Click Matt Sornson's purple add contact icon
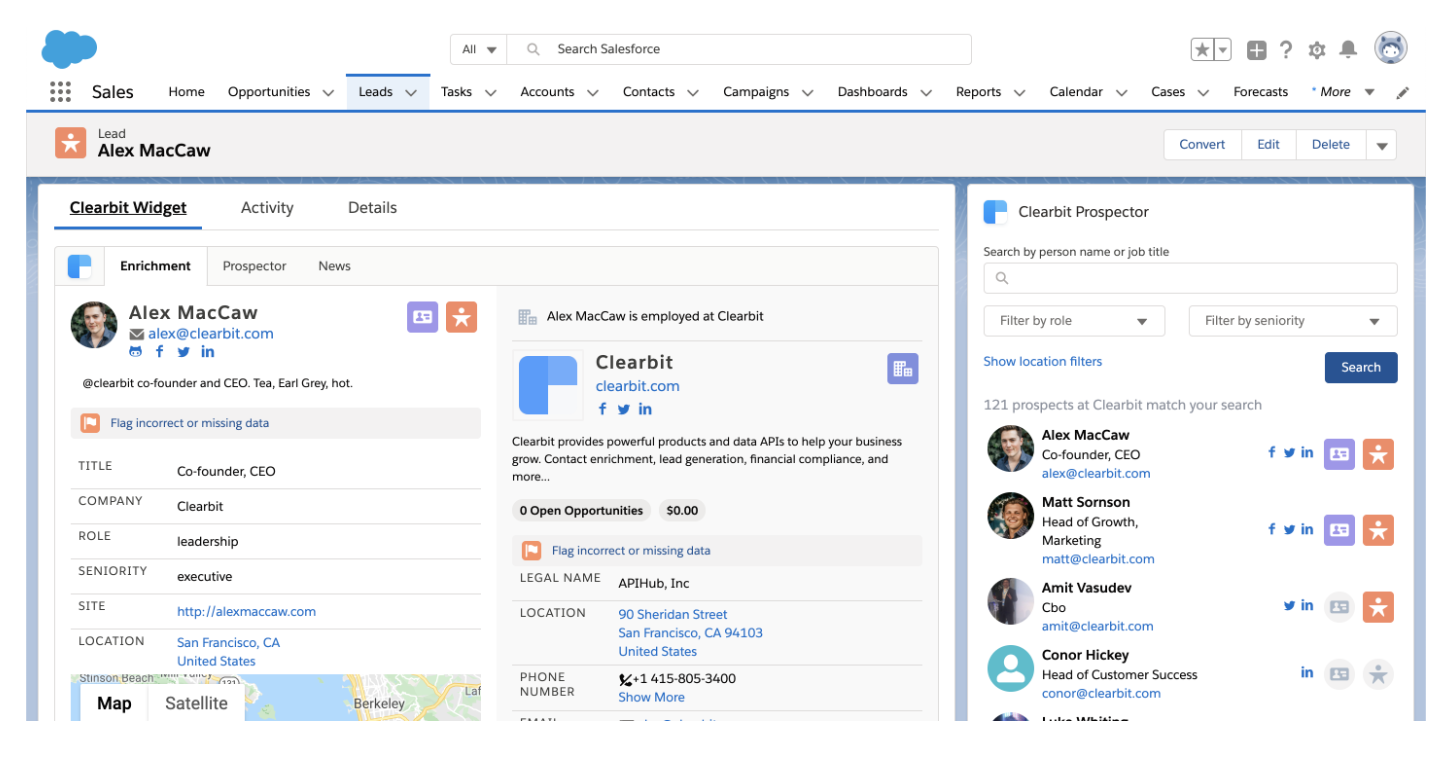Image resolution: width=1434 pixels, height=758 pixels. [1339, 530]
